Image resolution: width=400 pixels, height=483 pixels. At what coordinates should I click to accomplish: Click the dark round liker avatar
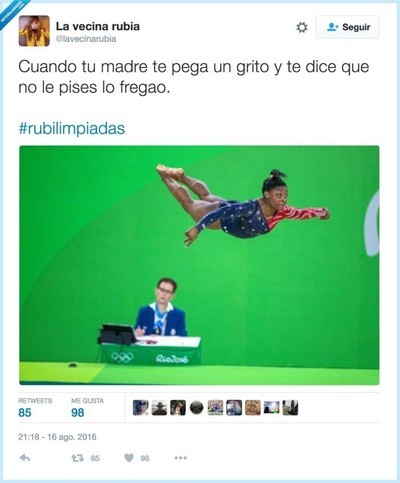pos(196,408)
